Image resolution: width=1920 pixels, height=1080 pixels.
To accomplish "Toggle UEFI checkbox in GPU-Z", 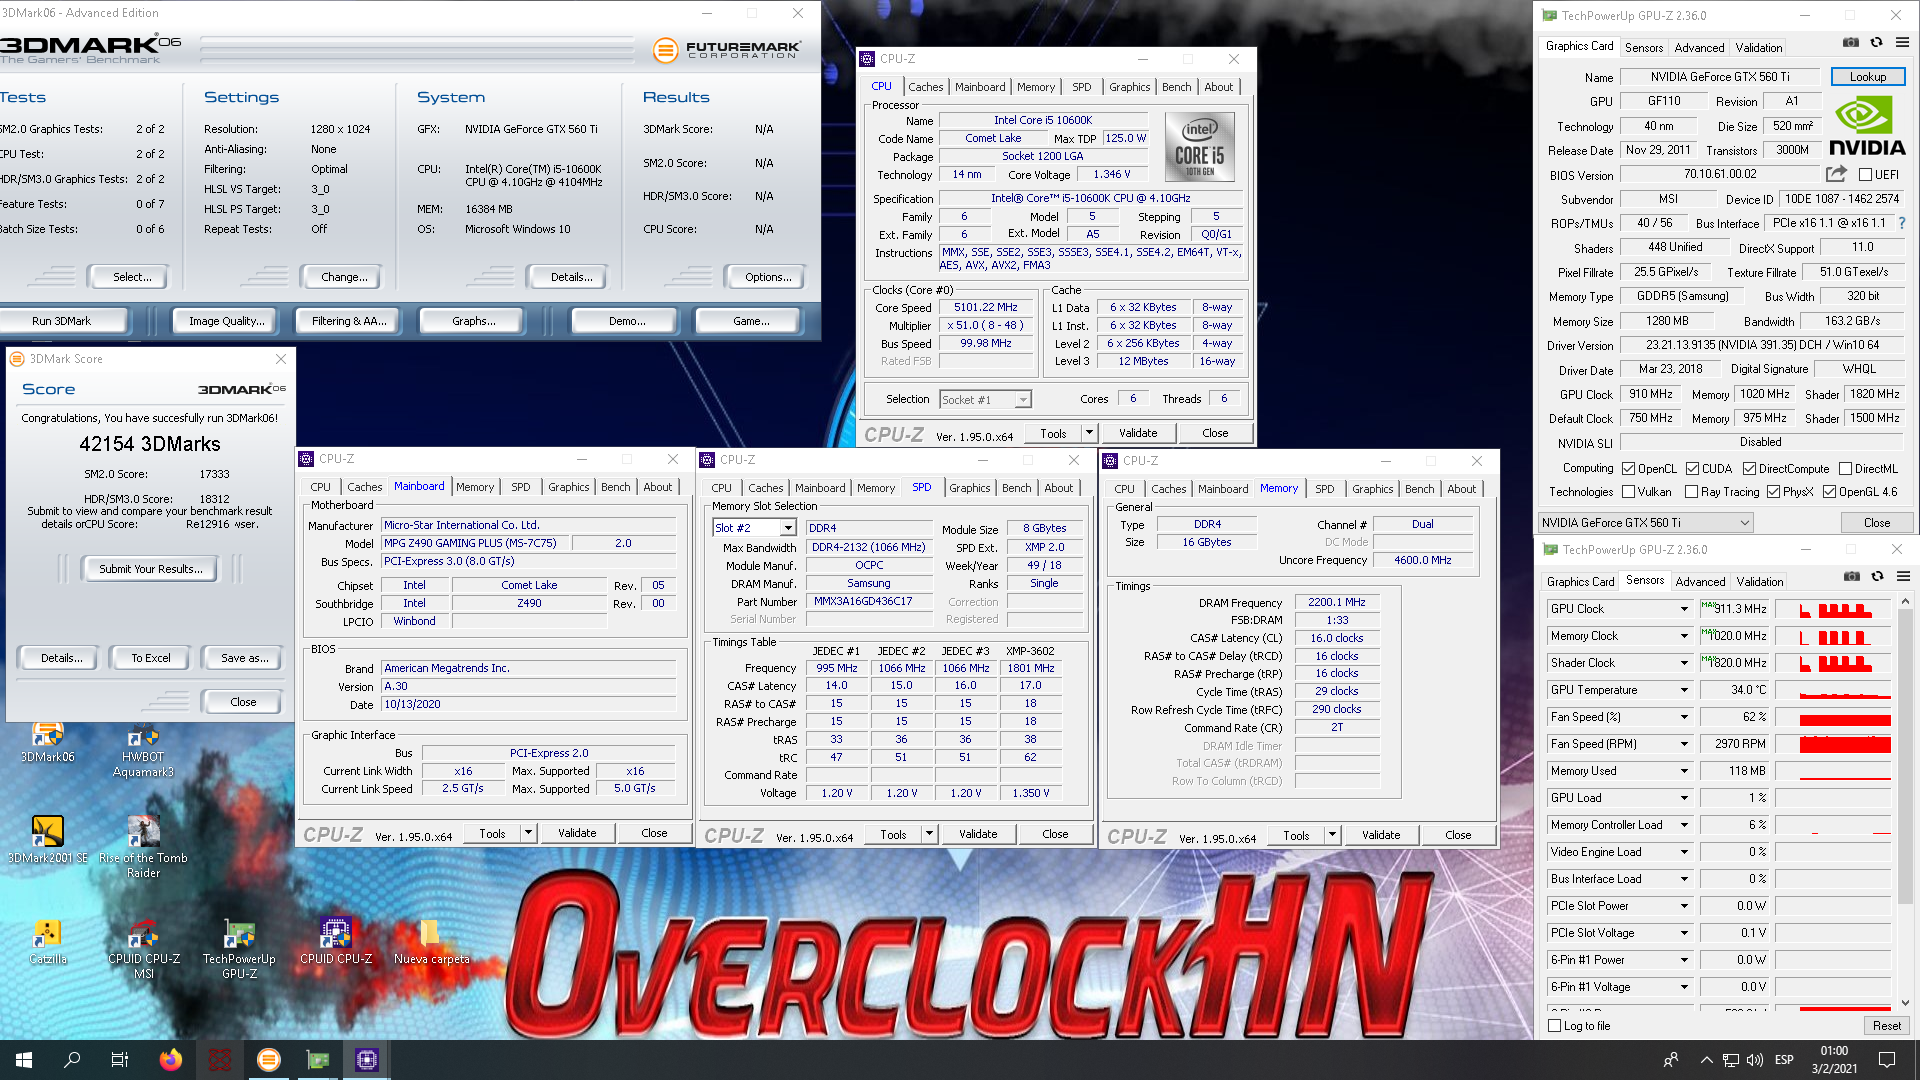I will point(1865,175).
